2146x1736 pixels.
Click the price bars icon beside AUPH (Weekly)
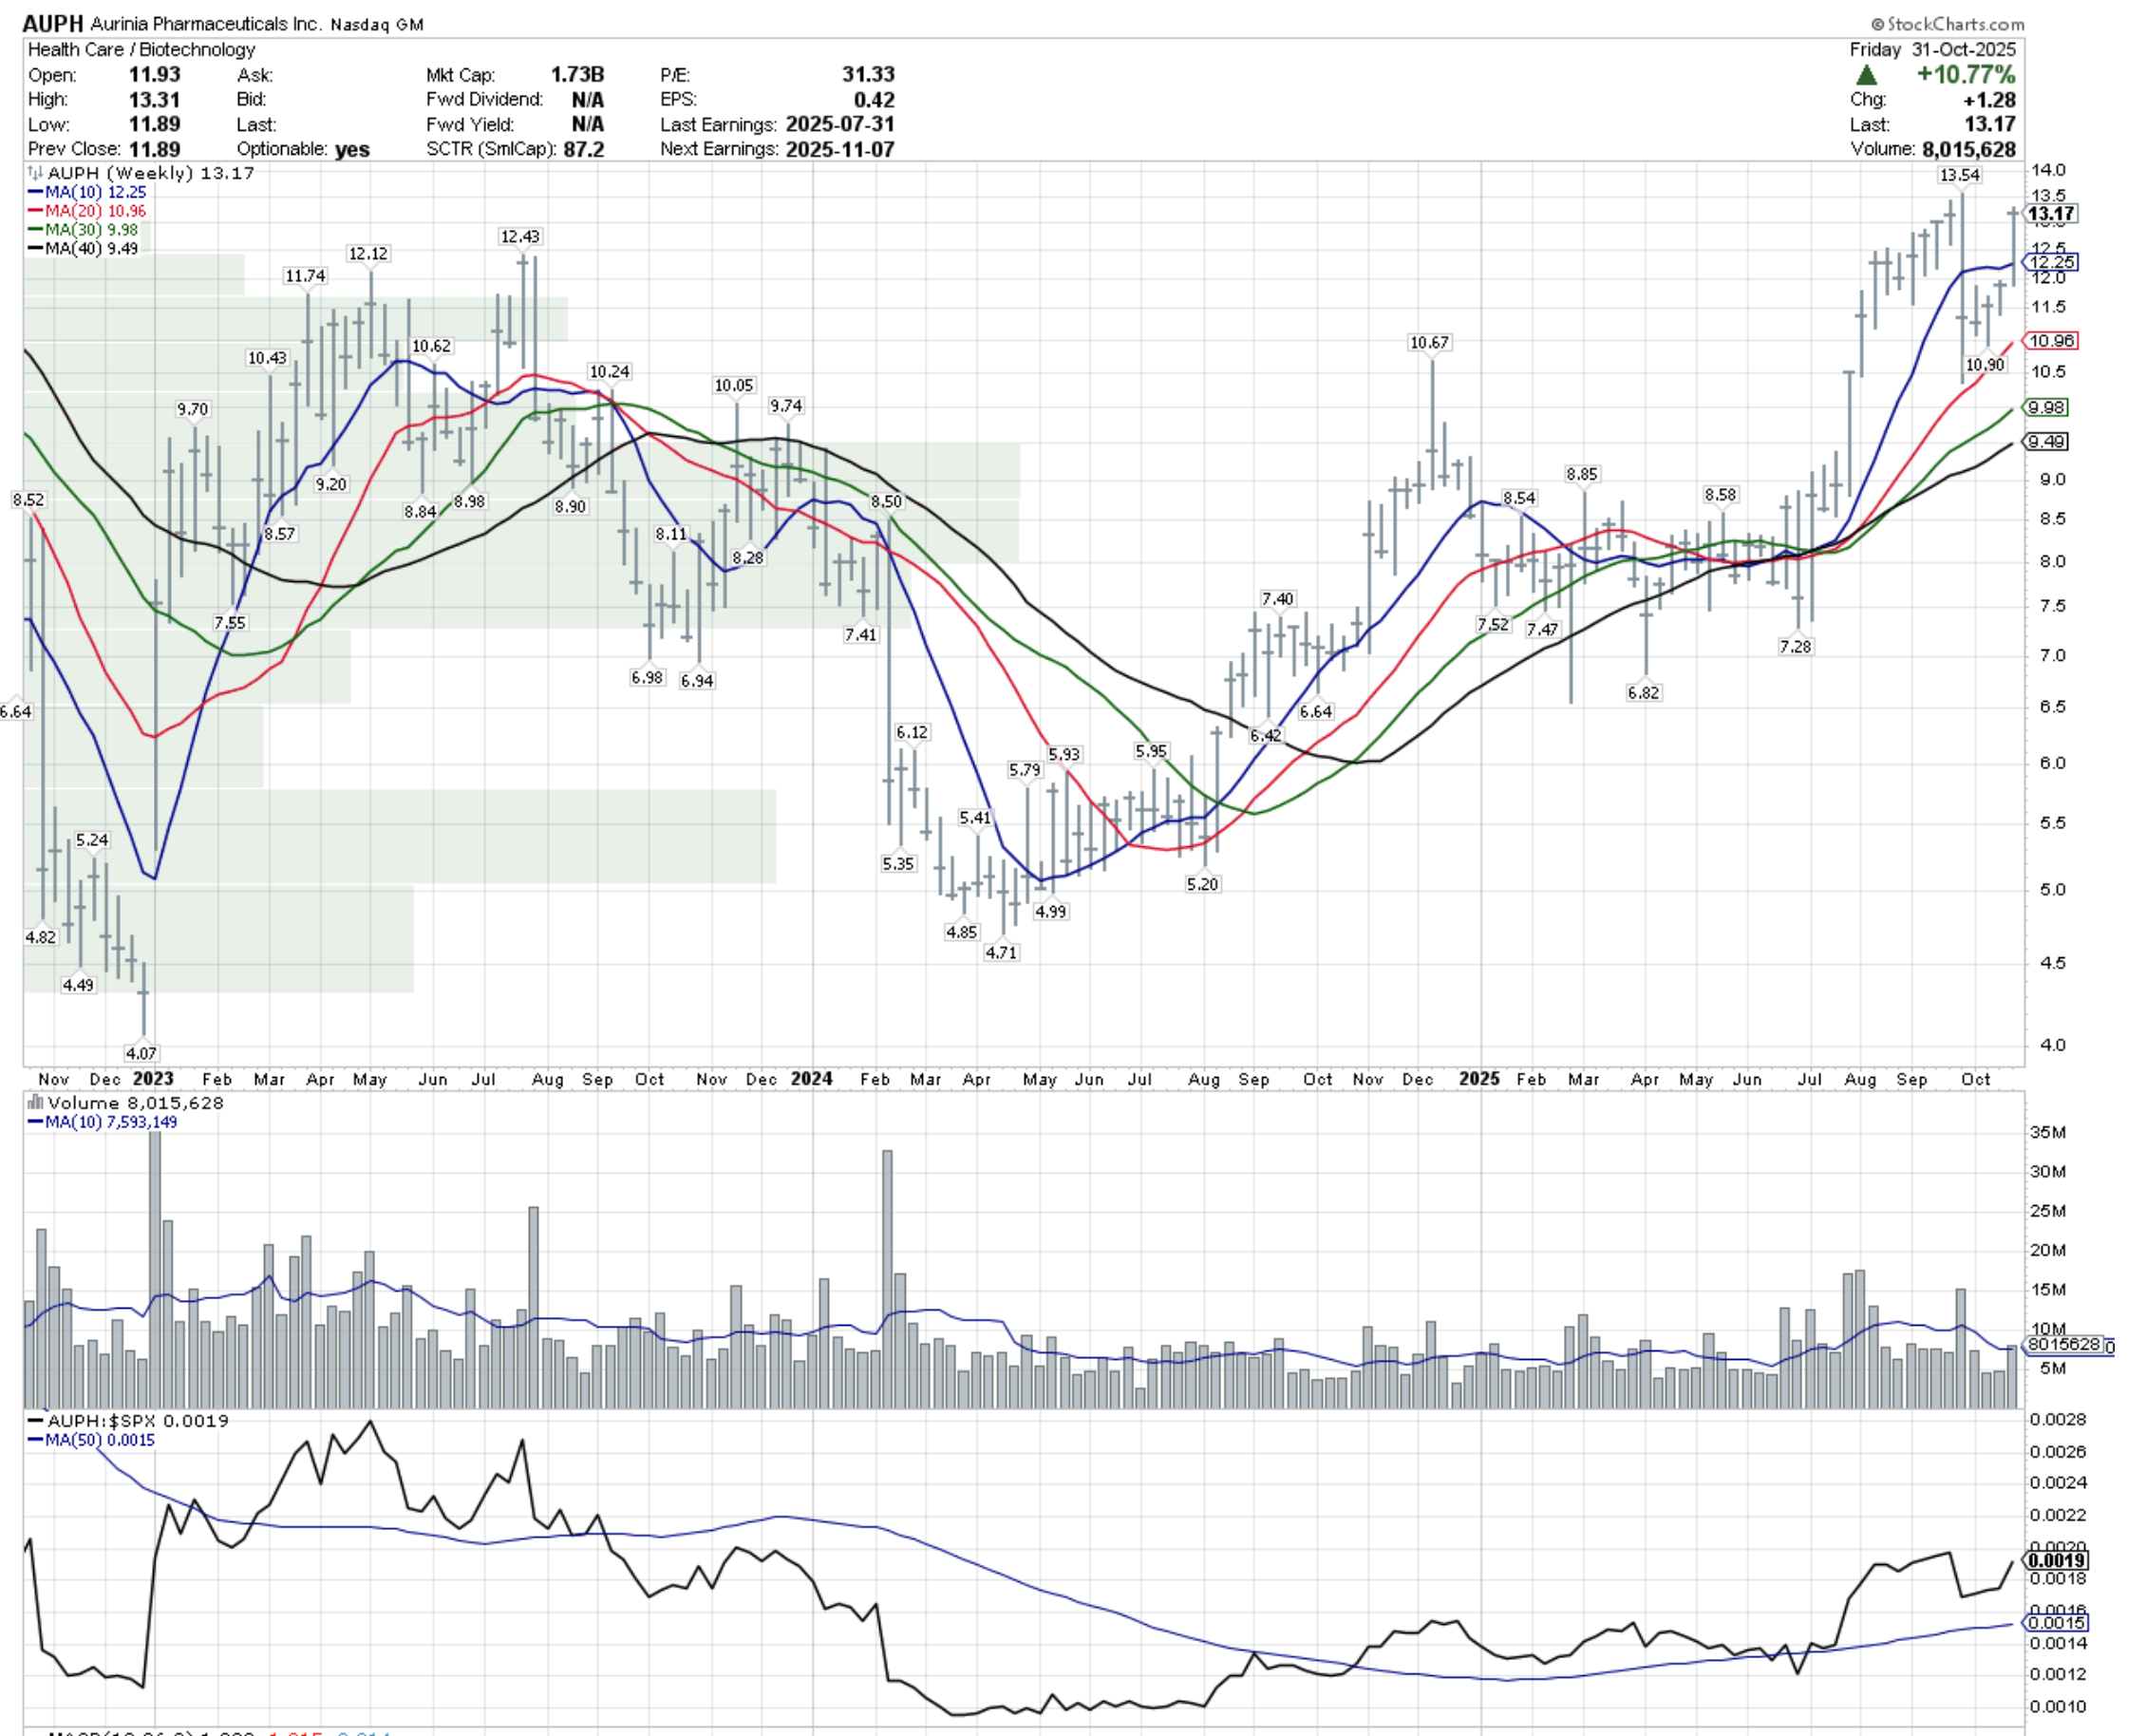click(35, 174)
